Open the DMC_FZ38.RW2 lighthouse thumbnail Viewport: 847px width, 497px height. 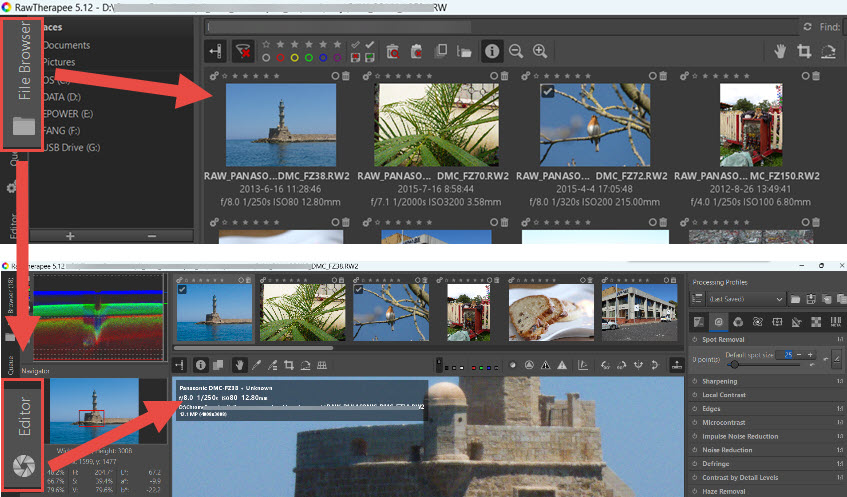tap(281, 124)
